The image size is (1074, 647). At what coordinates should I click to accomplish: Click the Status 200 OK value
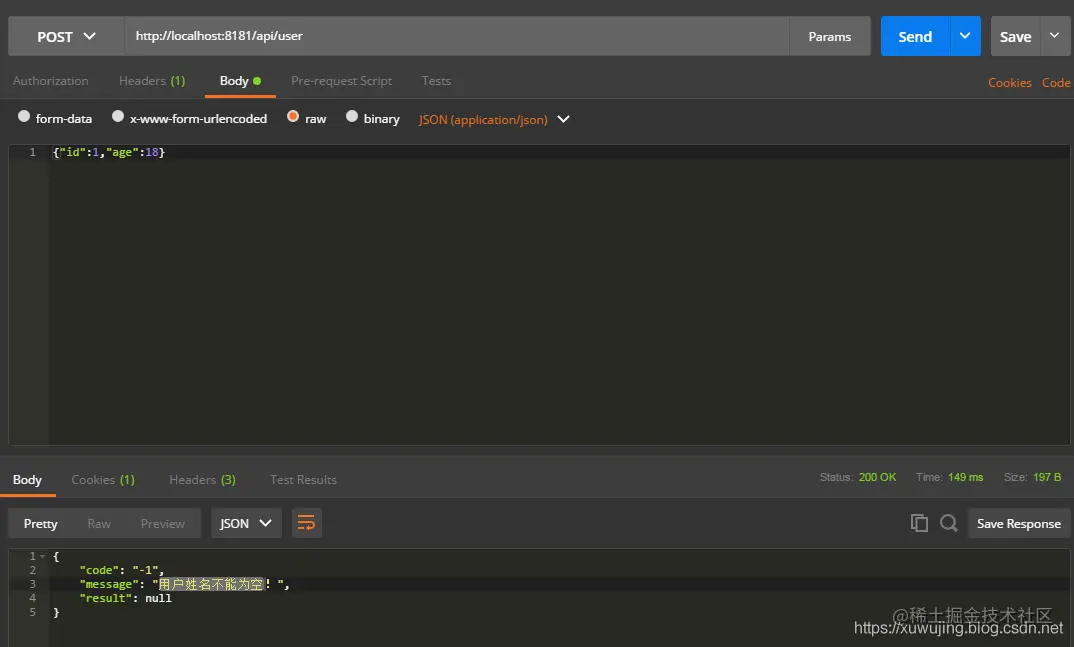point(877,477)
